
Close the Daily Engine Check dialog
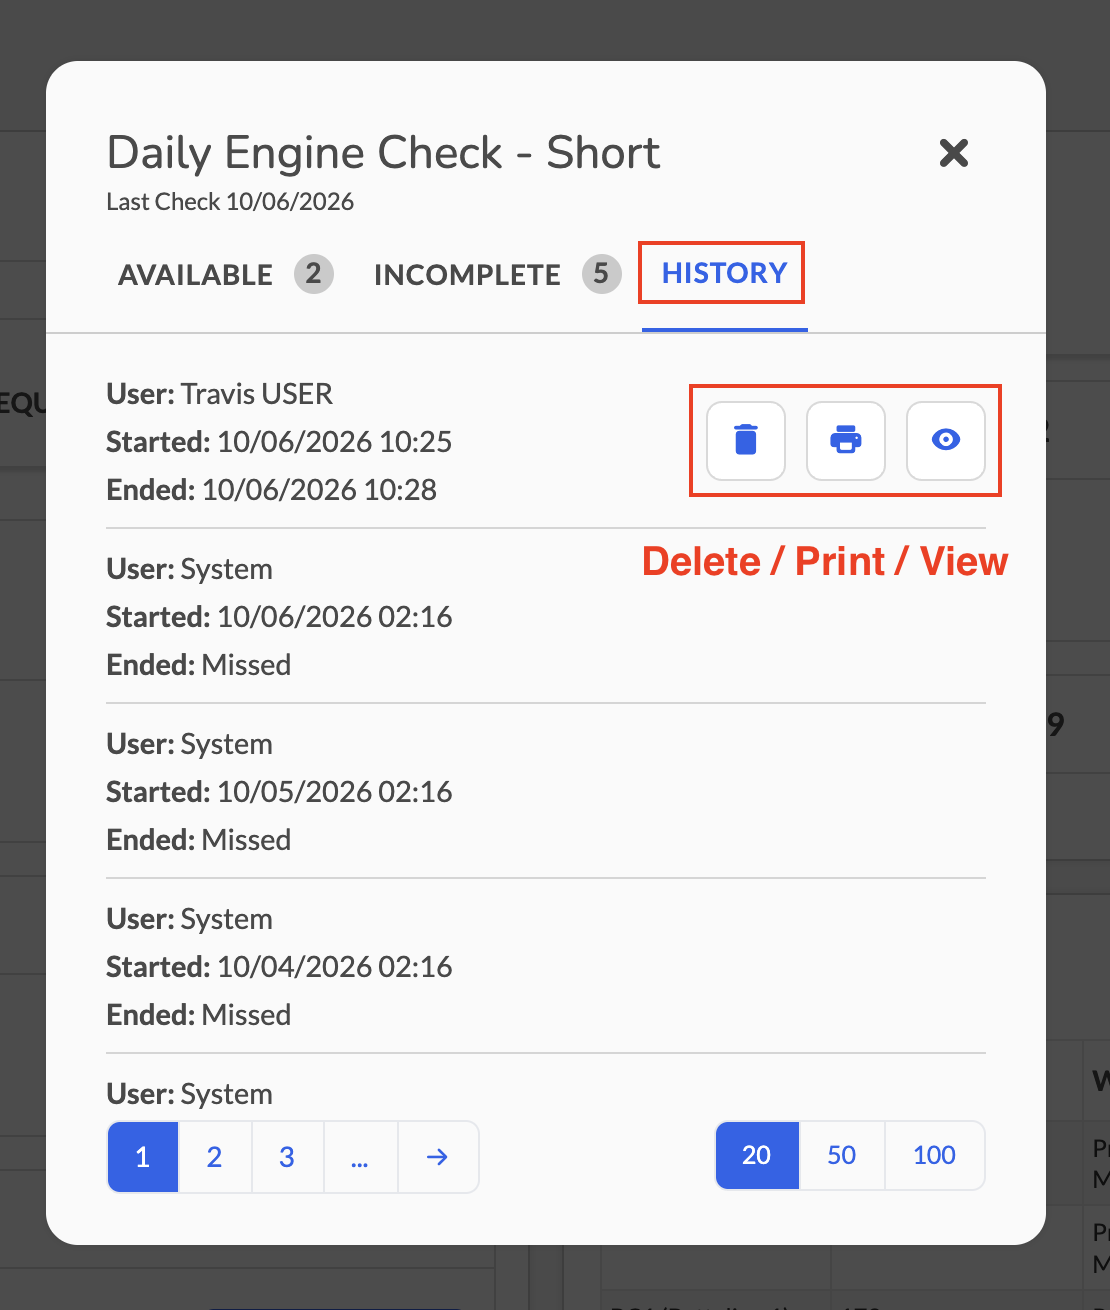click(x=954, y=153)
